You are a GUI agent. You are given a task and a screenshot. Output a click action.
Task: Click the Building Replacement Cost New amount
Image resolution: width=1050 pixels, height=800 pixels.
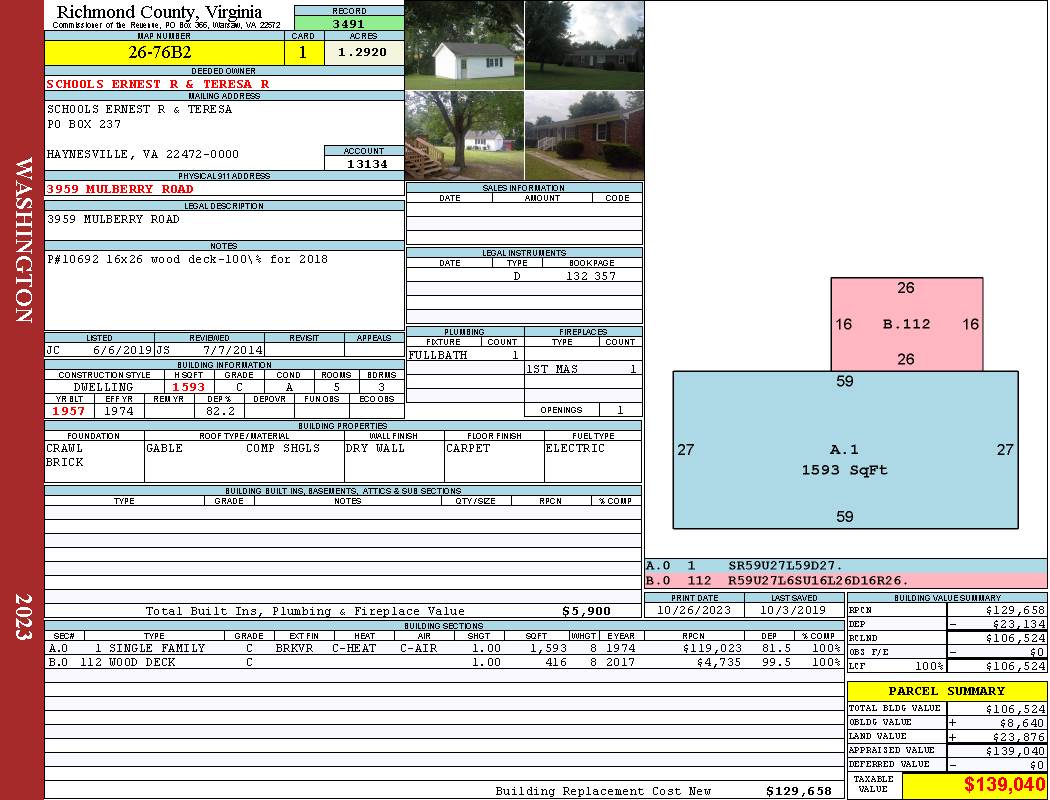pyautogui.click(x=799, y=791)
